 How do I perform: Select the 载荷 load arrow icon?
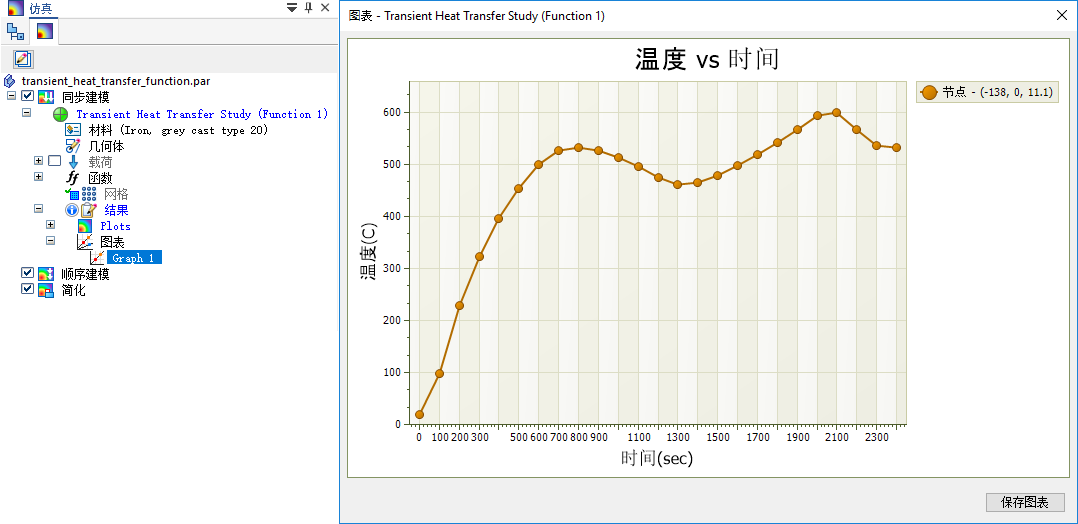click(x=73, y=162)
